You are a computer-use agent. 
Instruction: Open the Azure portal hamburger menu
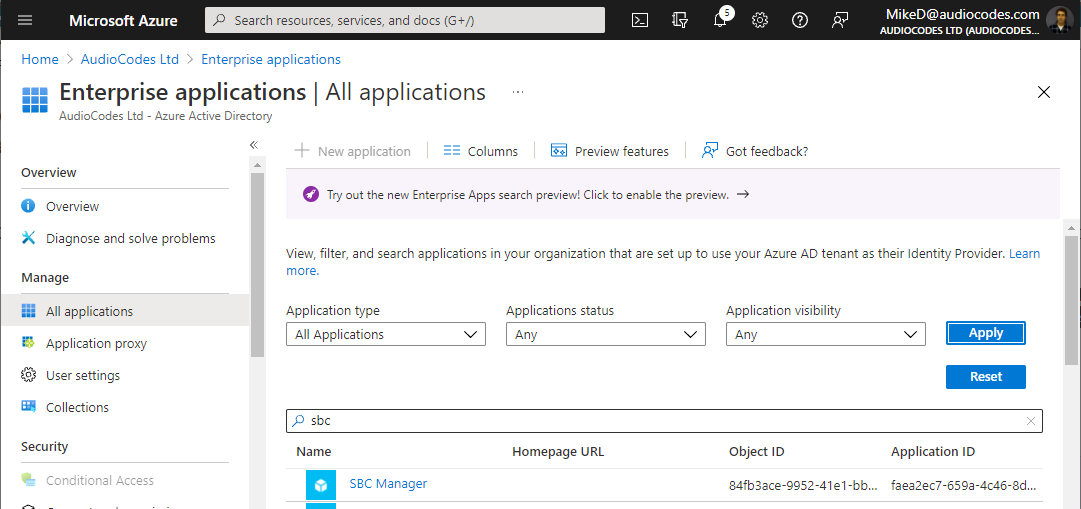pyautogui.click(x=26, y=20)
